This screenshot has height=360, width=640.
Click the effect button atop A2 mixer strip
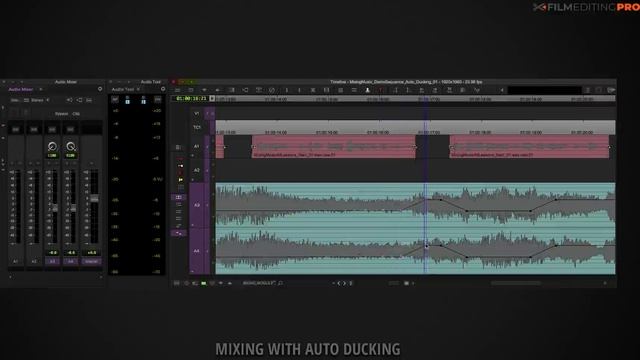34,129
